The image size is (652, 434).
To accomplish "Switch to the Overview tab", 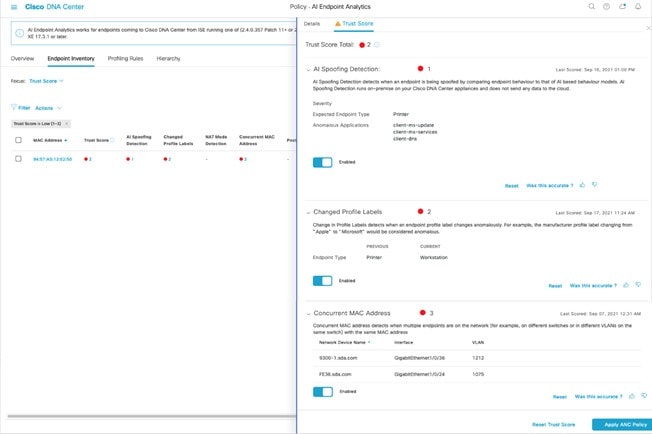I will point(22,59).
